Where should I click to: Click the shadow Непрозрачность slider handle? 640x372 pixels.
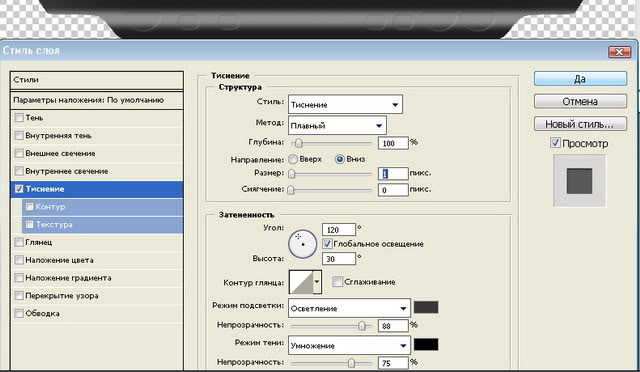351,363
